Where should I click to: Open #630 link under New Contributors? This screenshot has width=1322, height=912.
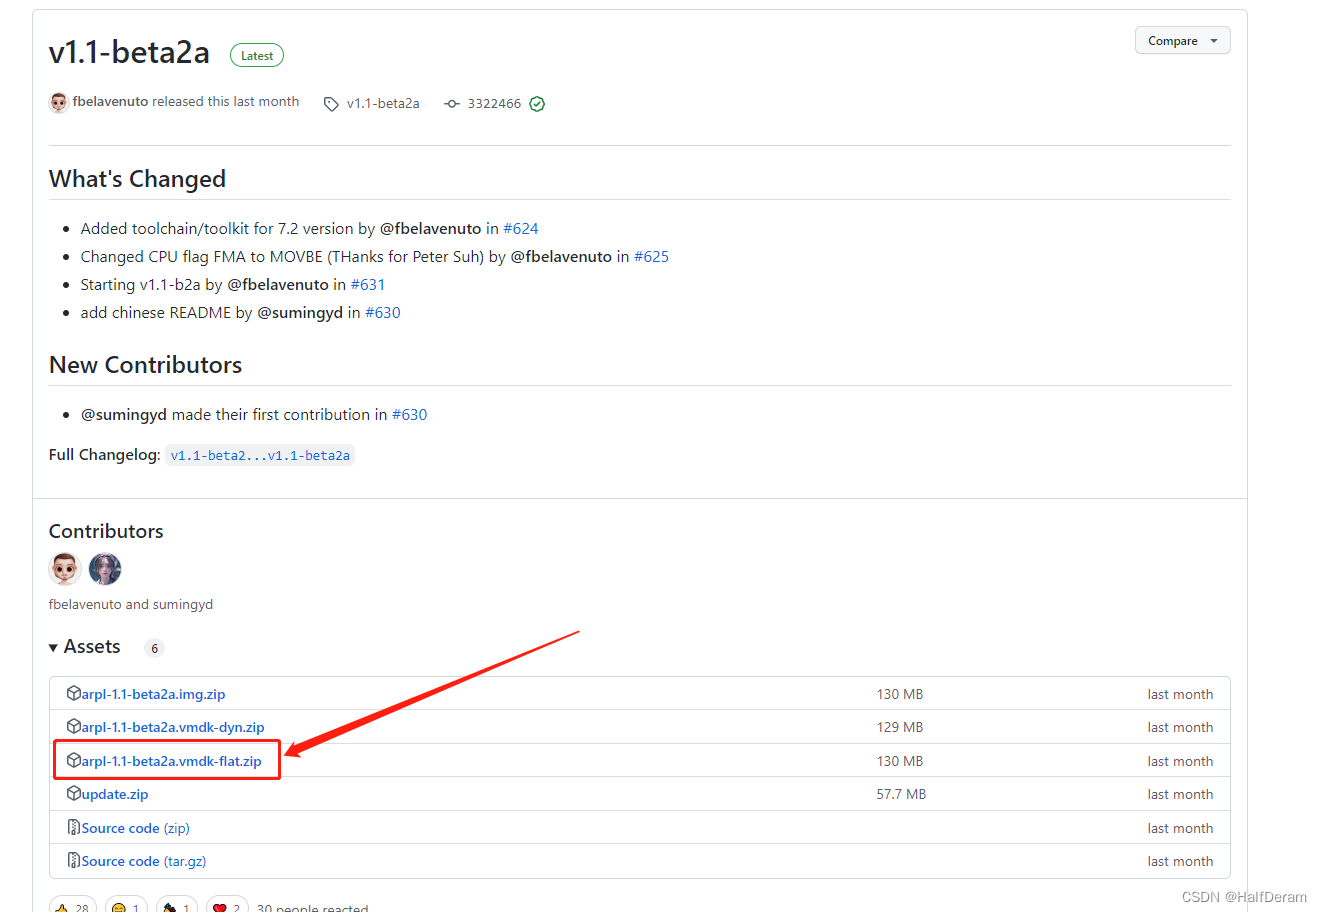point(410,415)
